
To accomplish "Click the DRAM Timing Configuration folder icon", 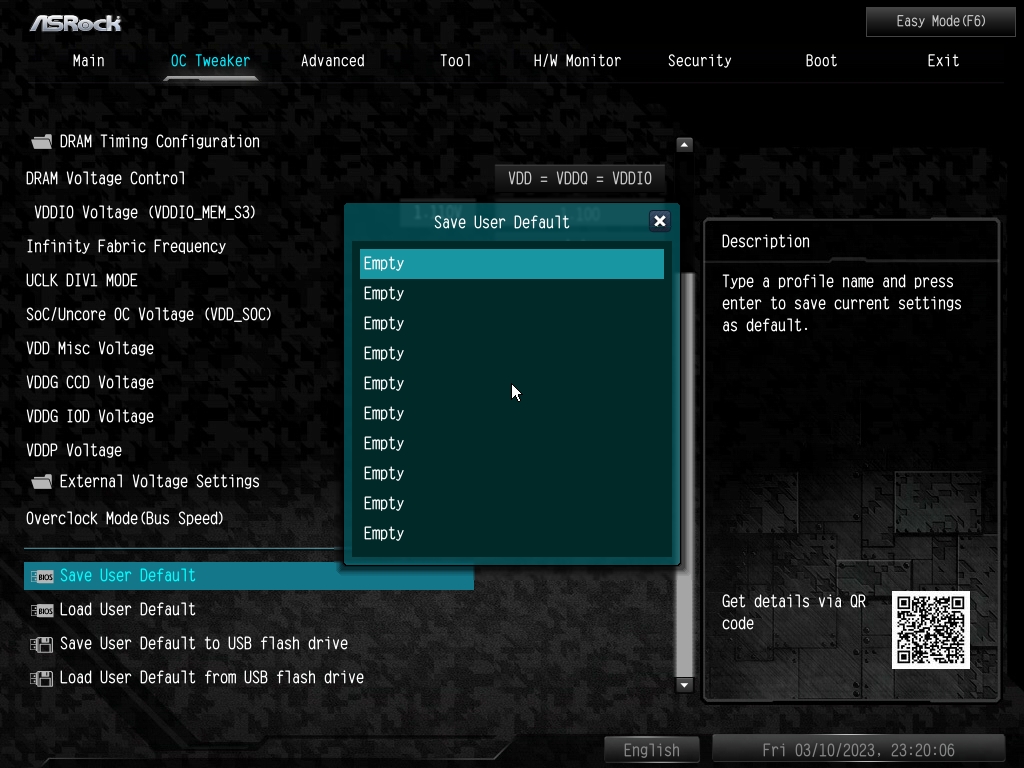I will [x=42, y=142].
